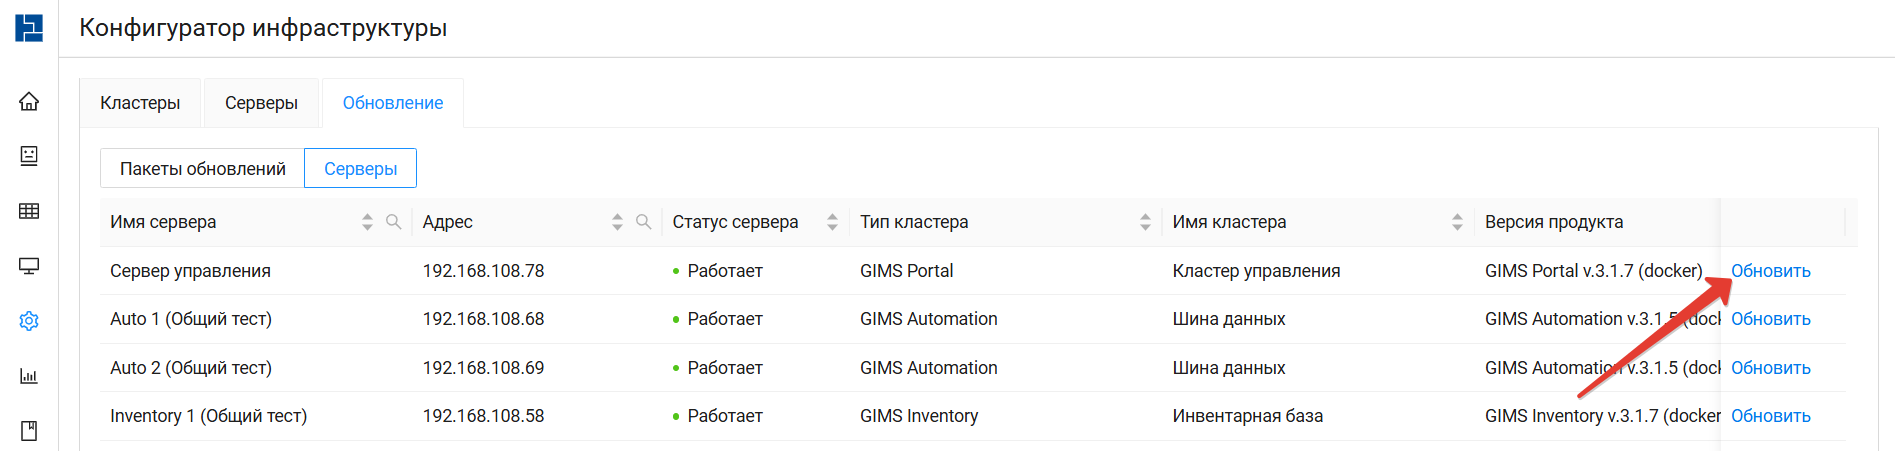Click address 192.168.108.78
The width and height of the screenshot is (1895, 451).
pyautogui.click(x=483, y=271)
